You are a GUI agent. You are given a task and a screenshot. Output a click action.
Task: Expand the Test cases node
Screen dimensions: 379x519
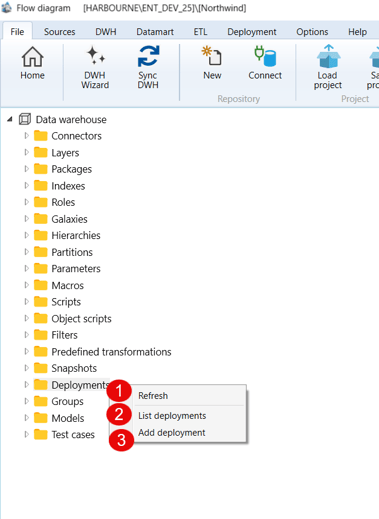(26, 434)
